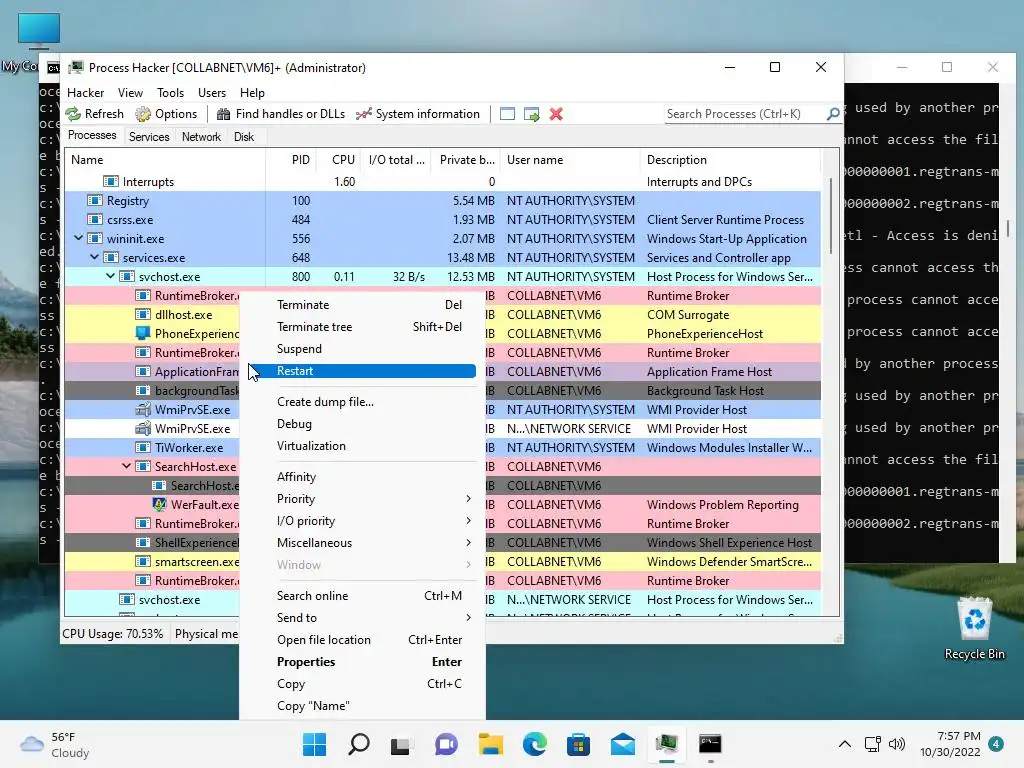Select the Registry process icon
The image size is (1024, 768).
(95, 200)
